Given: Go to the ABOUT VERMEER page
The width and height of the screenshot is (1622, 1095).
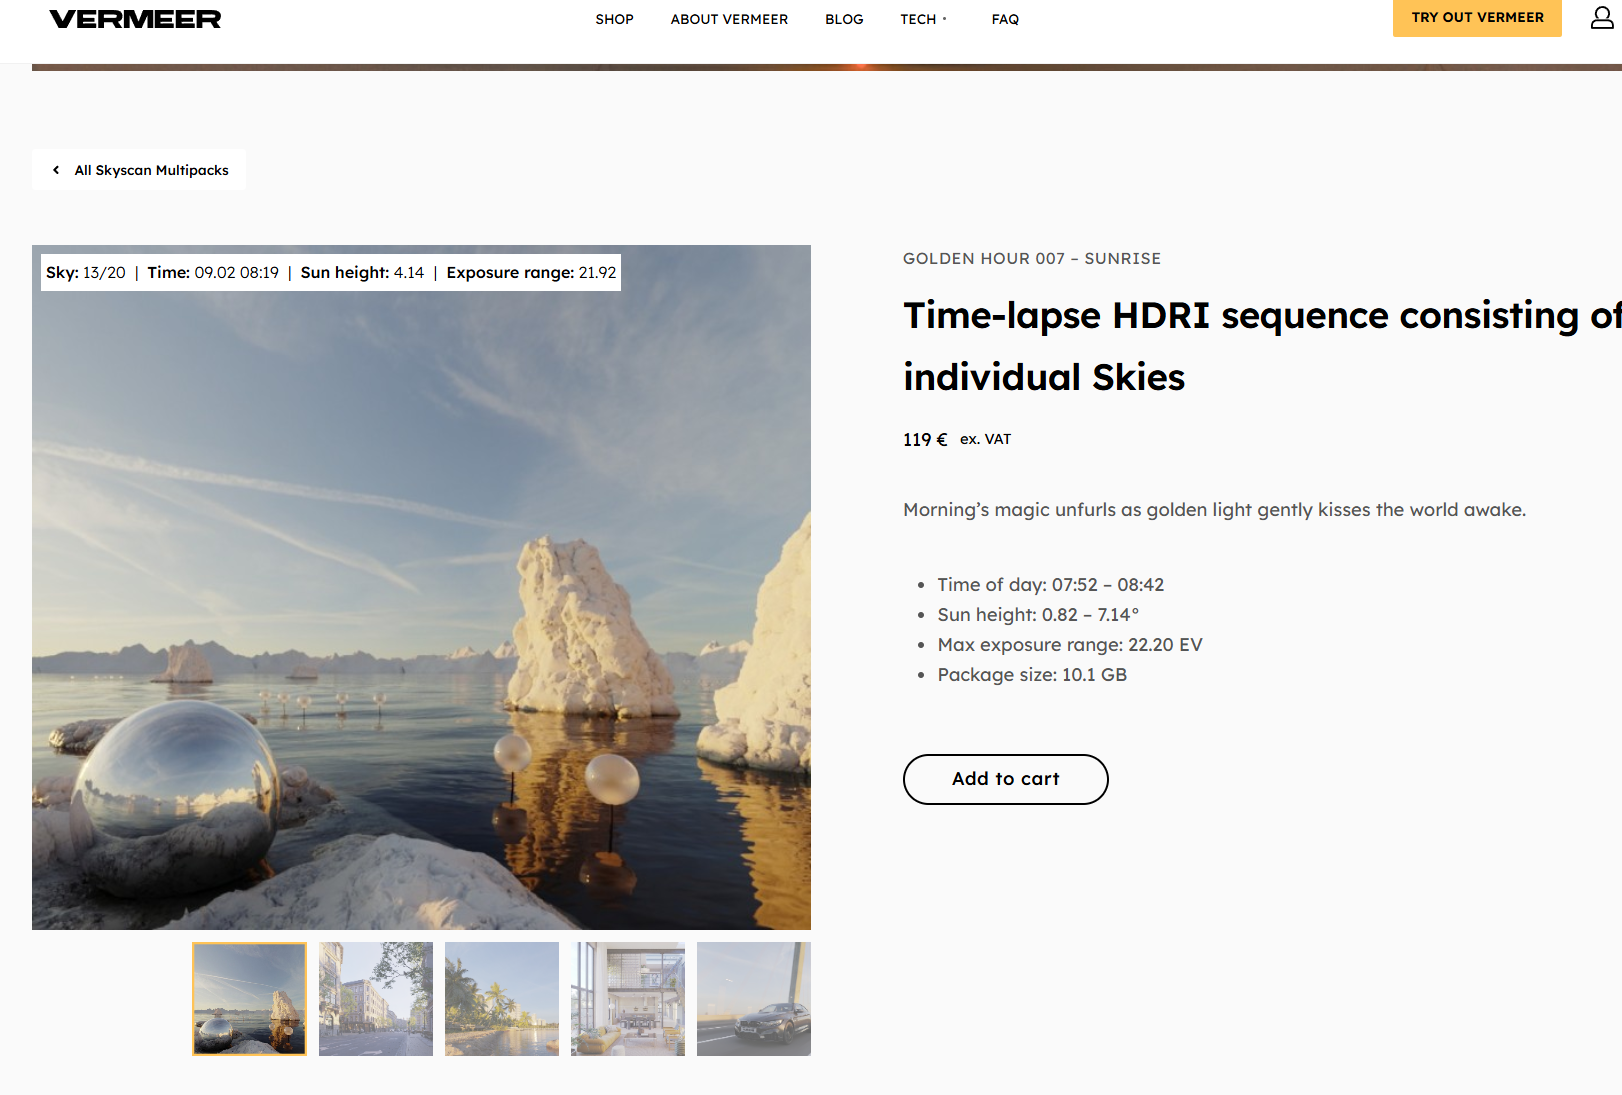Looking at the screenshot, I should [729, 19].
